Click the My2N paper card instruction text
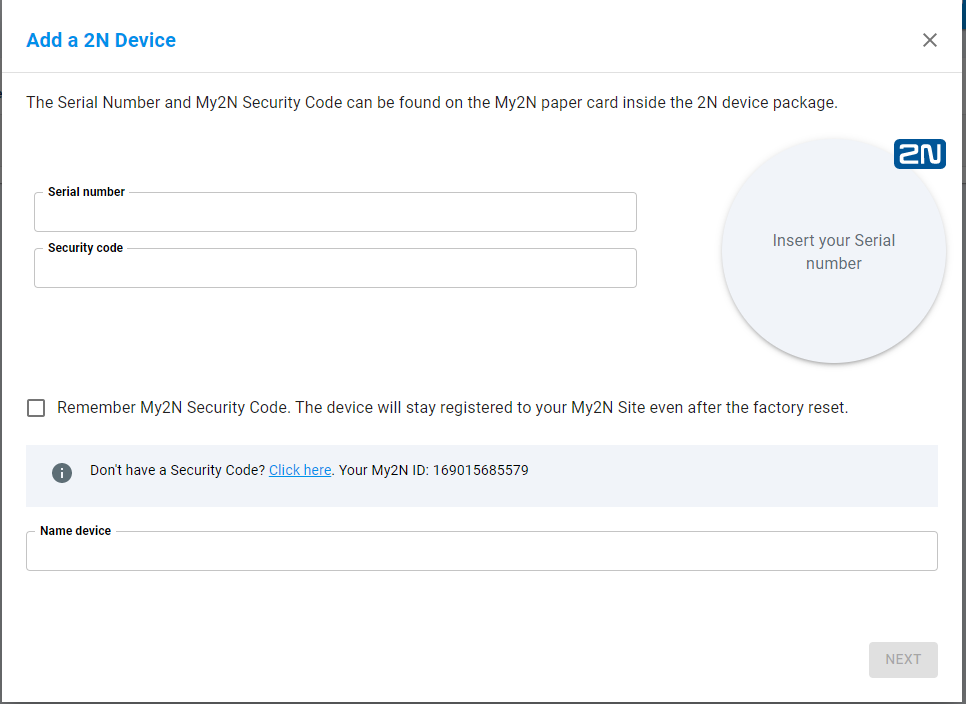 click(432, 102)
